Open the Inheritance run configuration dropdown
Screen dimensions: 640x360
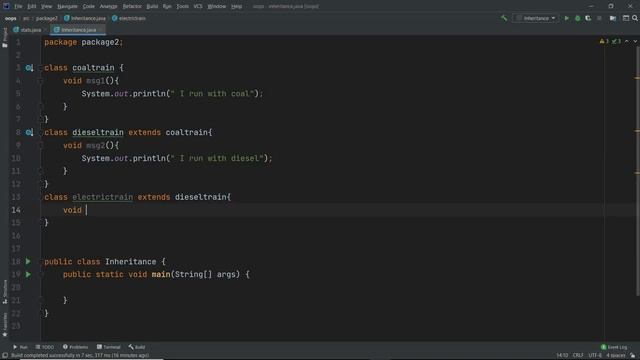pos(536,18)
